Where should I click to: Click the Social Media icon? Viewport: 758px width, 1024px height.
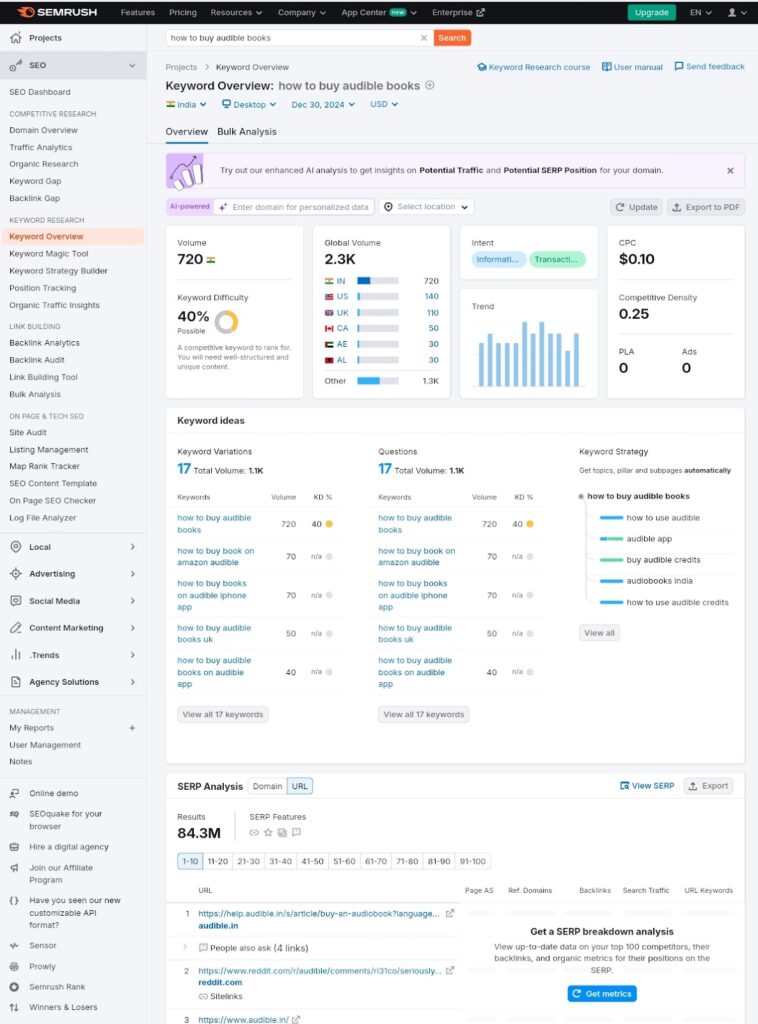16,601
